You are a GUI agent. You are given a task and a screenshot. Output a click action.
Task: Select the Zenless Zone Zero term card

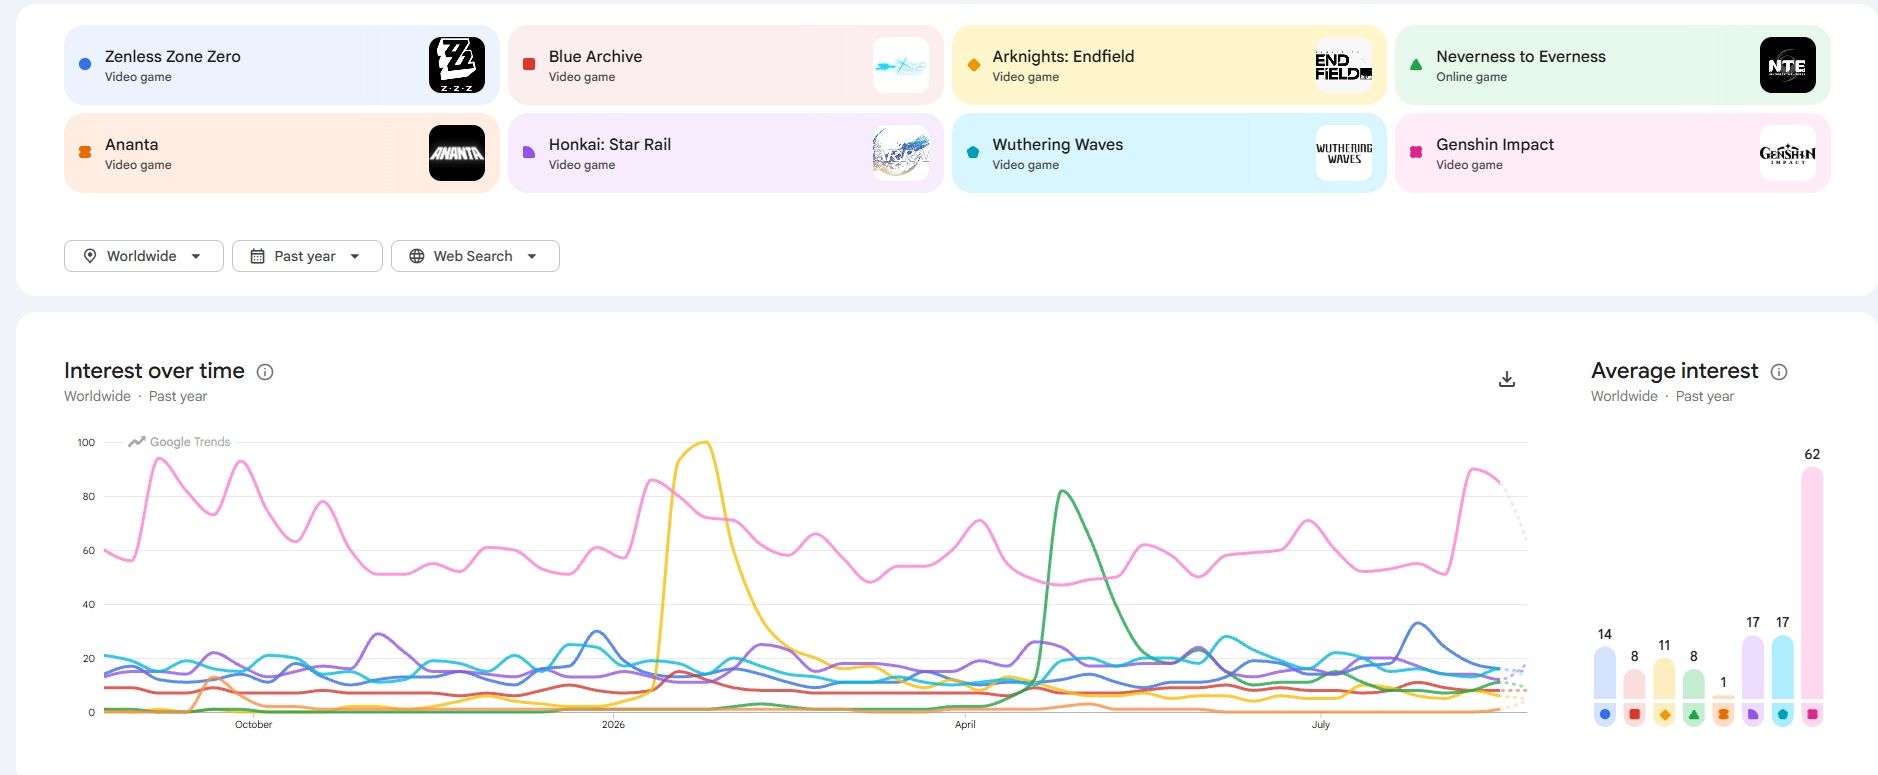[x=282, y=65]
